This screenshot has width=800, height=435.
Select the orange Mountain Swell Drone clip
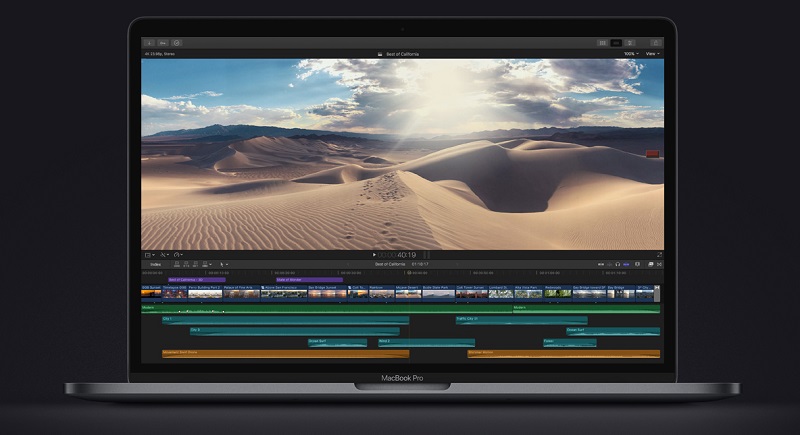point(286,353)
